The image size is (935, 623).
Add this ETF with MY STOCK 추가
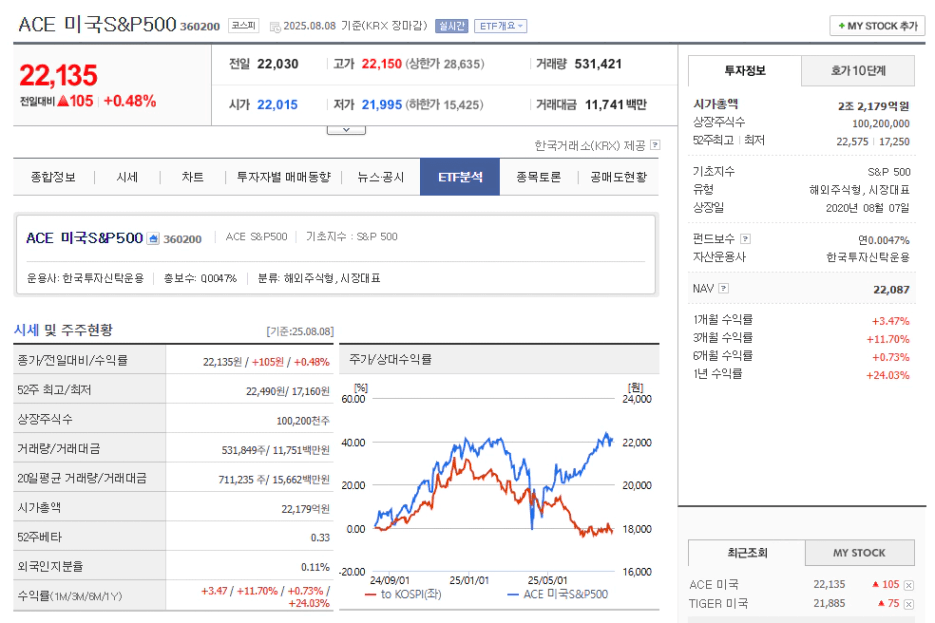(877, 26)
